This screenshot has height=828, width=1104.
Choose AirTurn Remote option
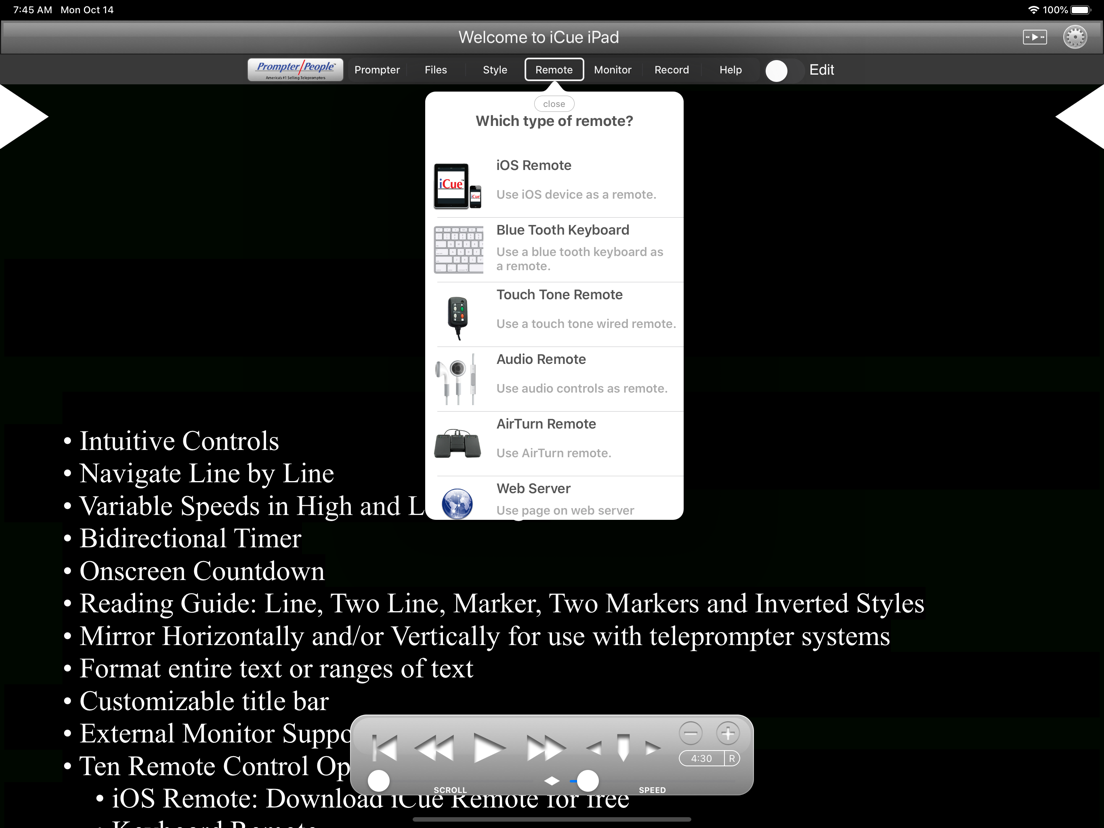pos(554,444)
